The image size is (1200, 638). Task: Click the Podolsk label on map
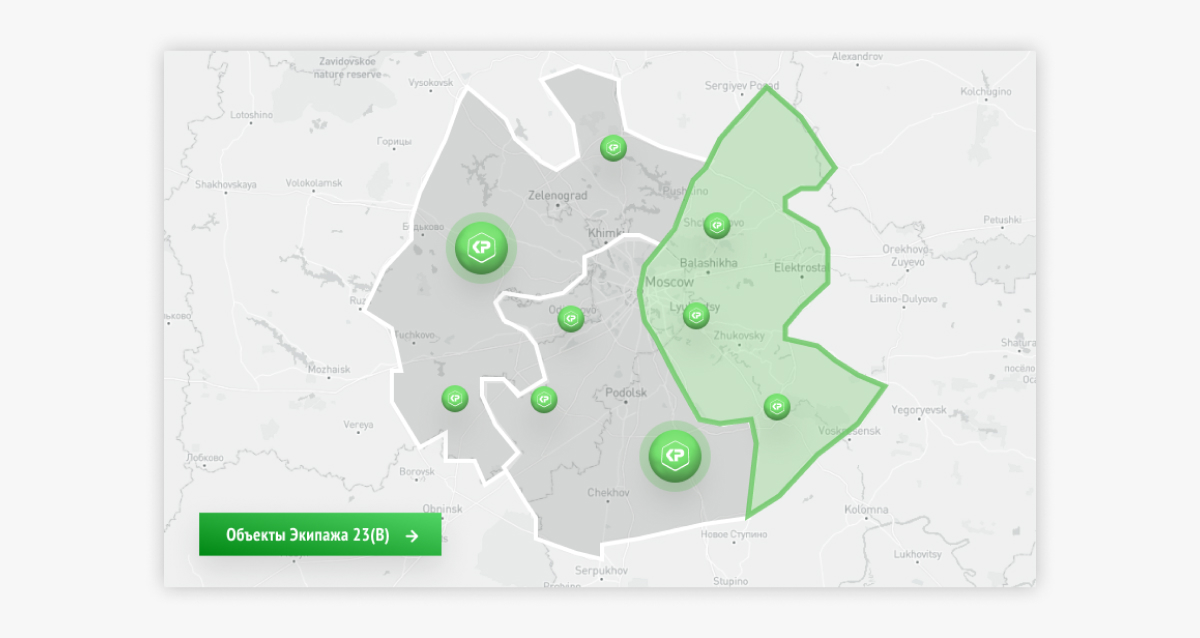pos(627,393)
